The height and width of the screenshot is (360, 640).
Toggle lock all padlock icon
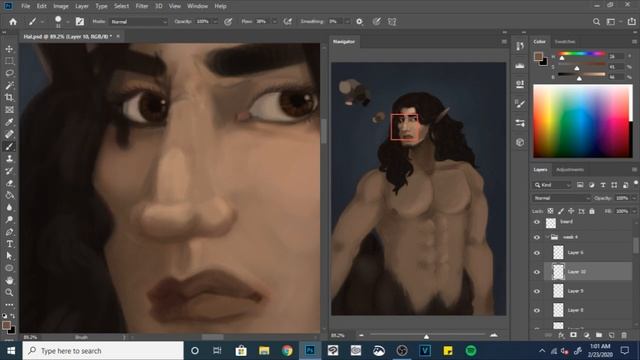tap(592, 211)
